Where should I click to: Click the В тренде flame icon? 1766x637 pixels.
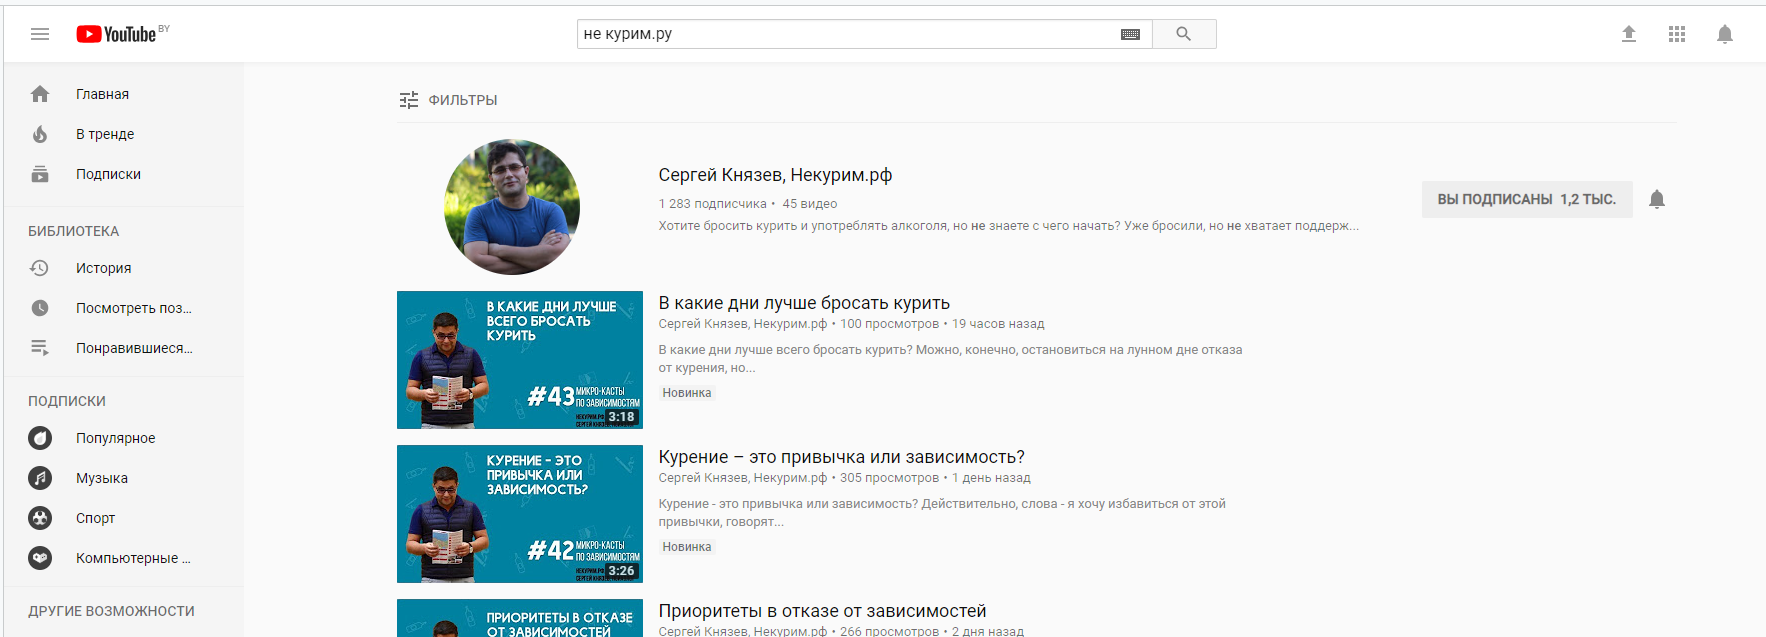coord(40,134)
